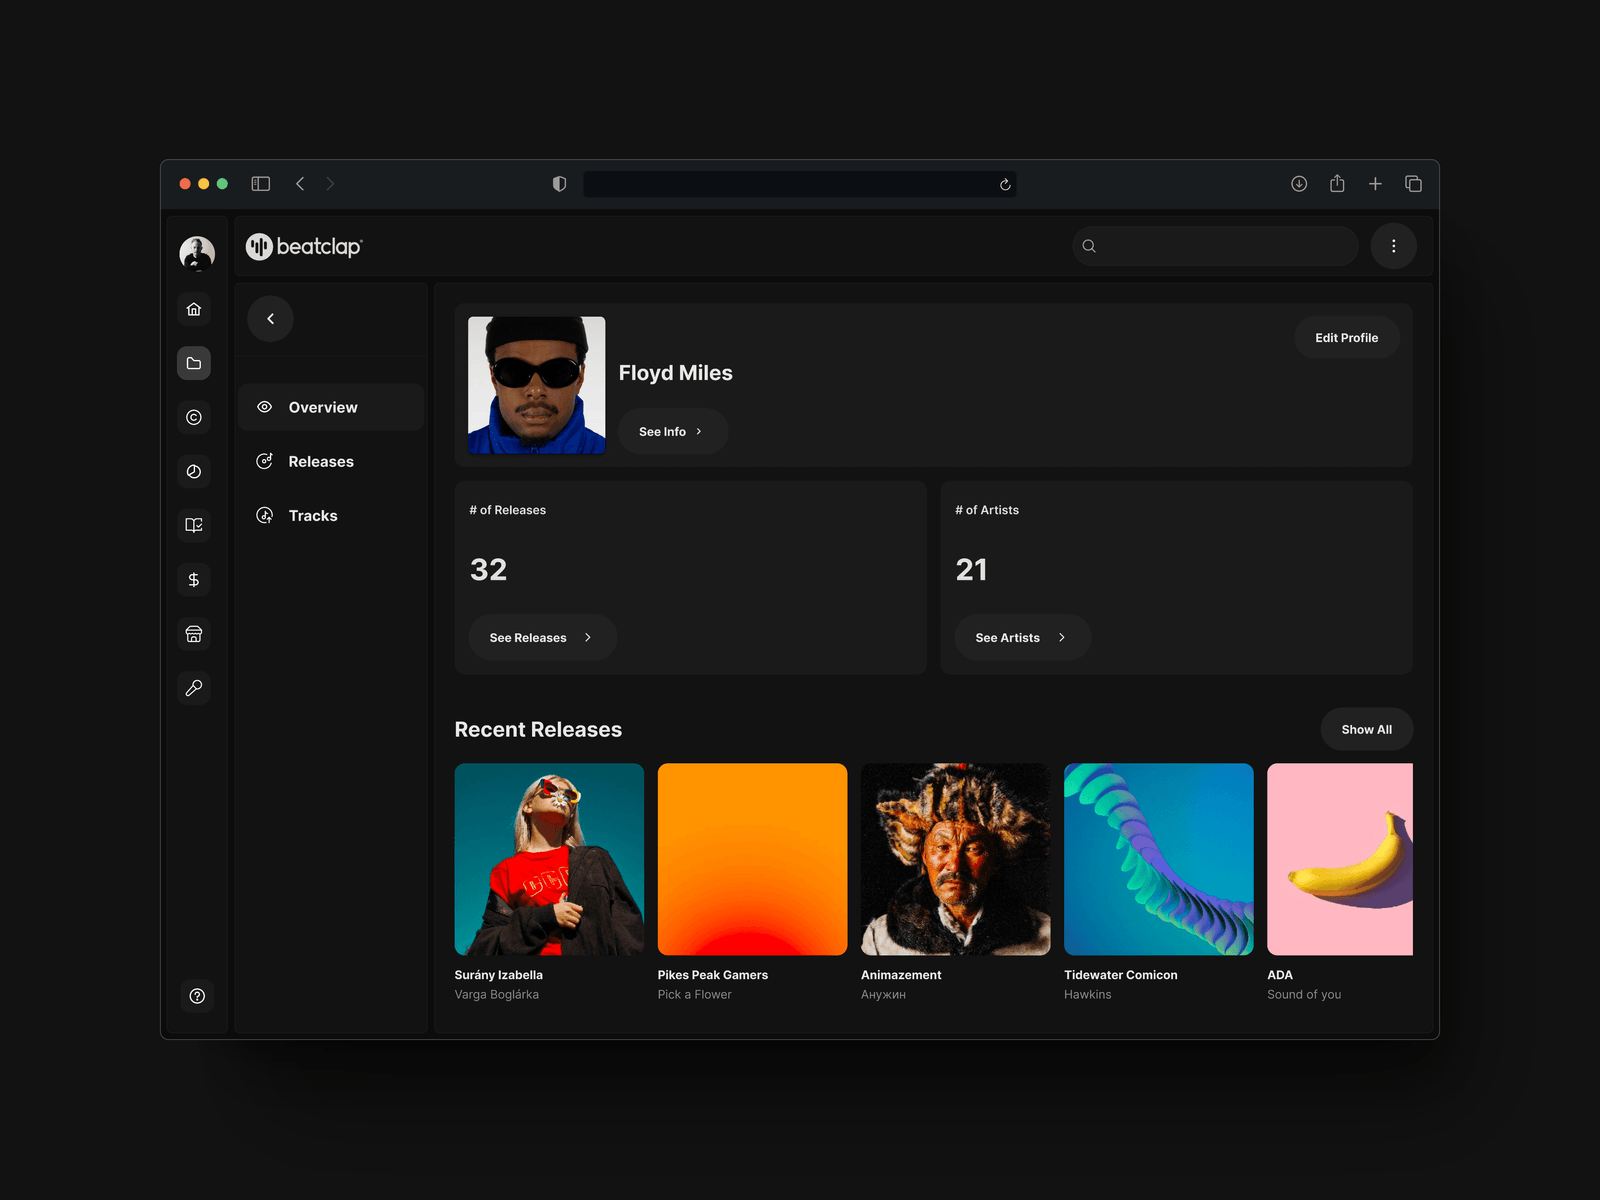
Task: Select the Releases menu item
Action: click(x=331, y=461)
